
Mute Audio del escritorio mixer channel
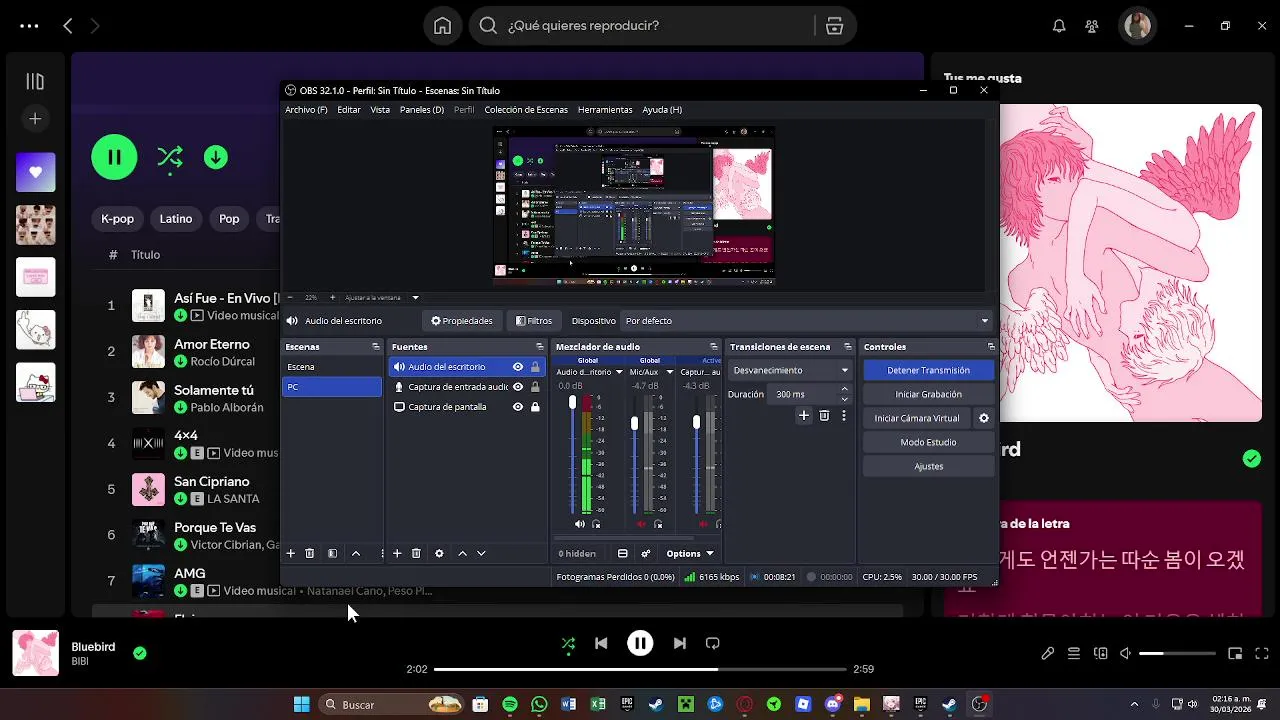(580, 524)
